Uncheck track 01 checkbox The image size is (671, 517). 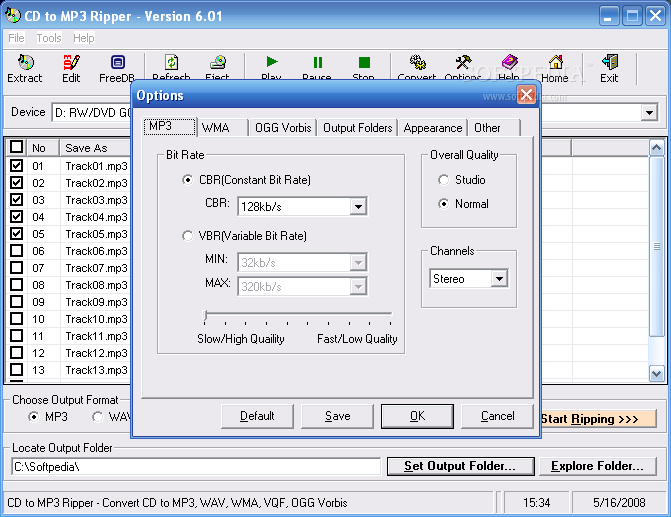coord(16,166)
